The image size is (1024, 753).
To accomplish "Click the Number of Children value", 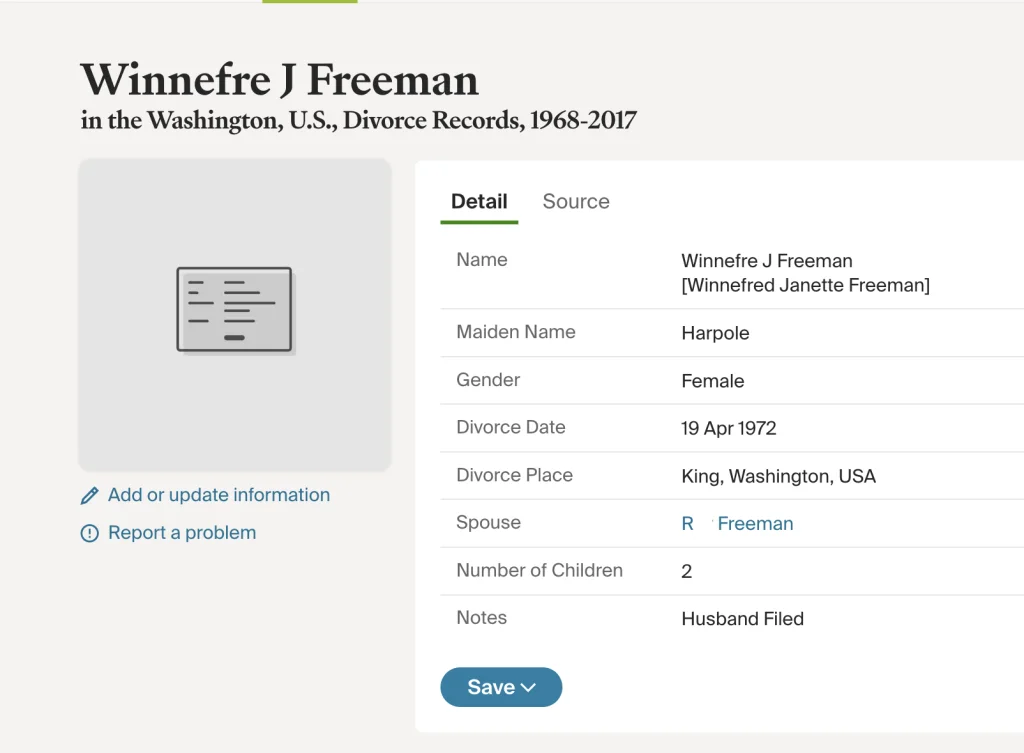I will click(x=687, y=571).
